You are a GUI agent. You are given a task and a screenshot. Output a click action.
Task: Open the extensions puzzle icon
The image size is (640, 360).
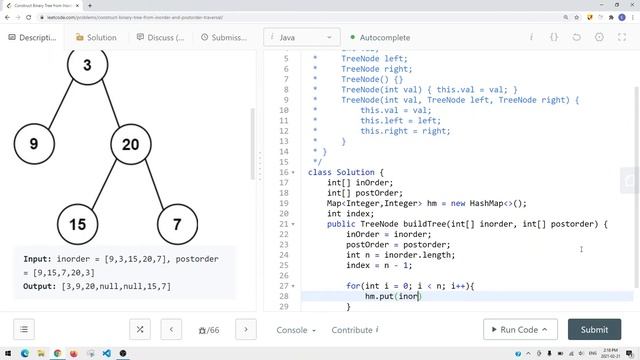(611, 17)
